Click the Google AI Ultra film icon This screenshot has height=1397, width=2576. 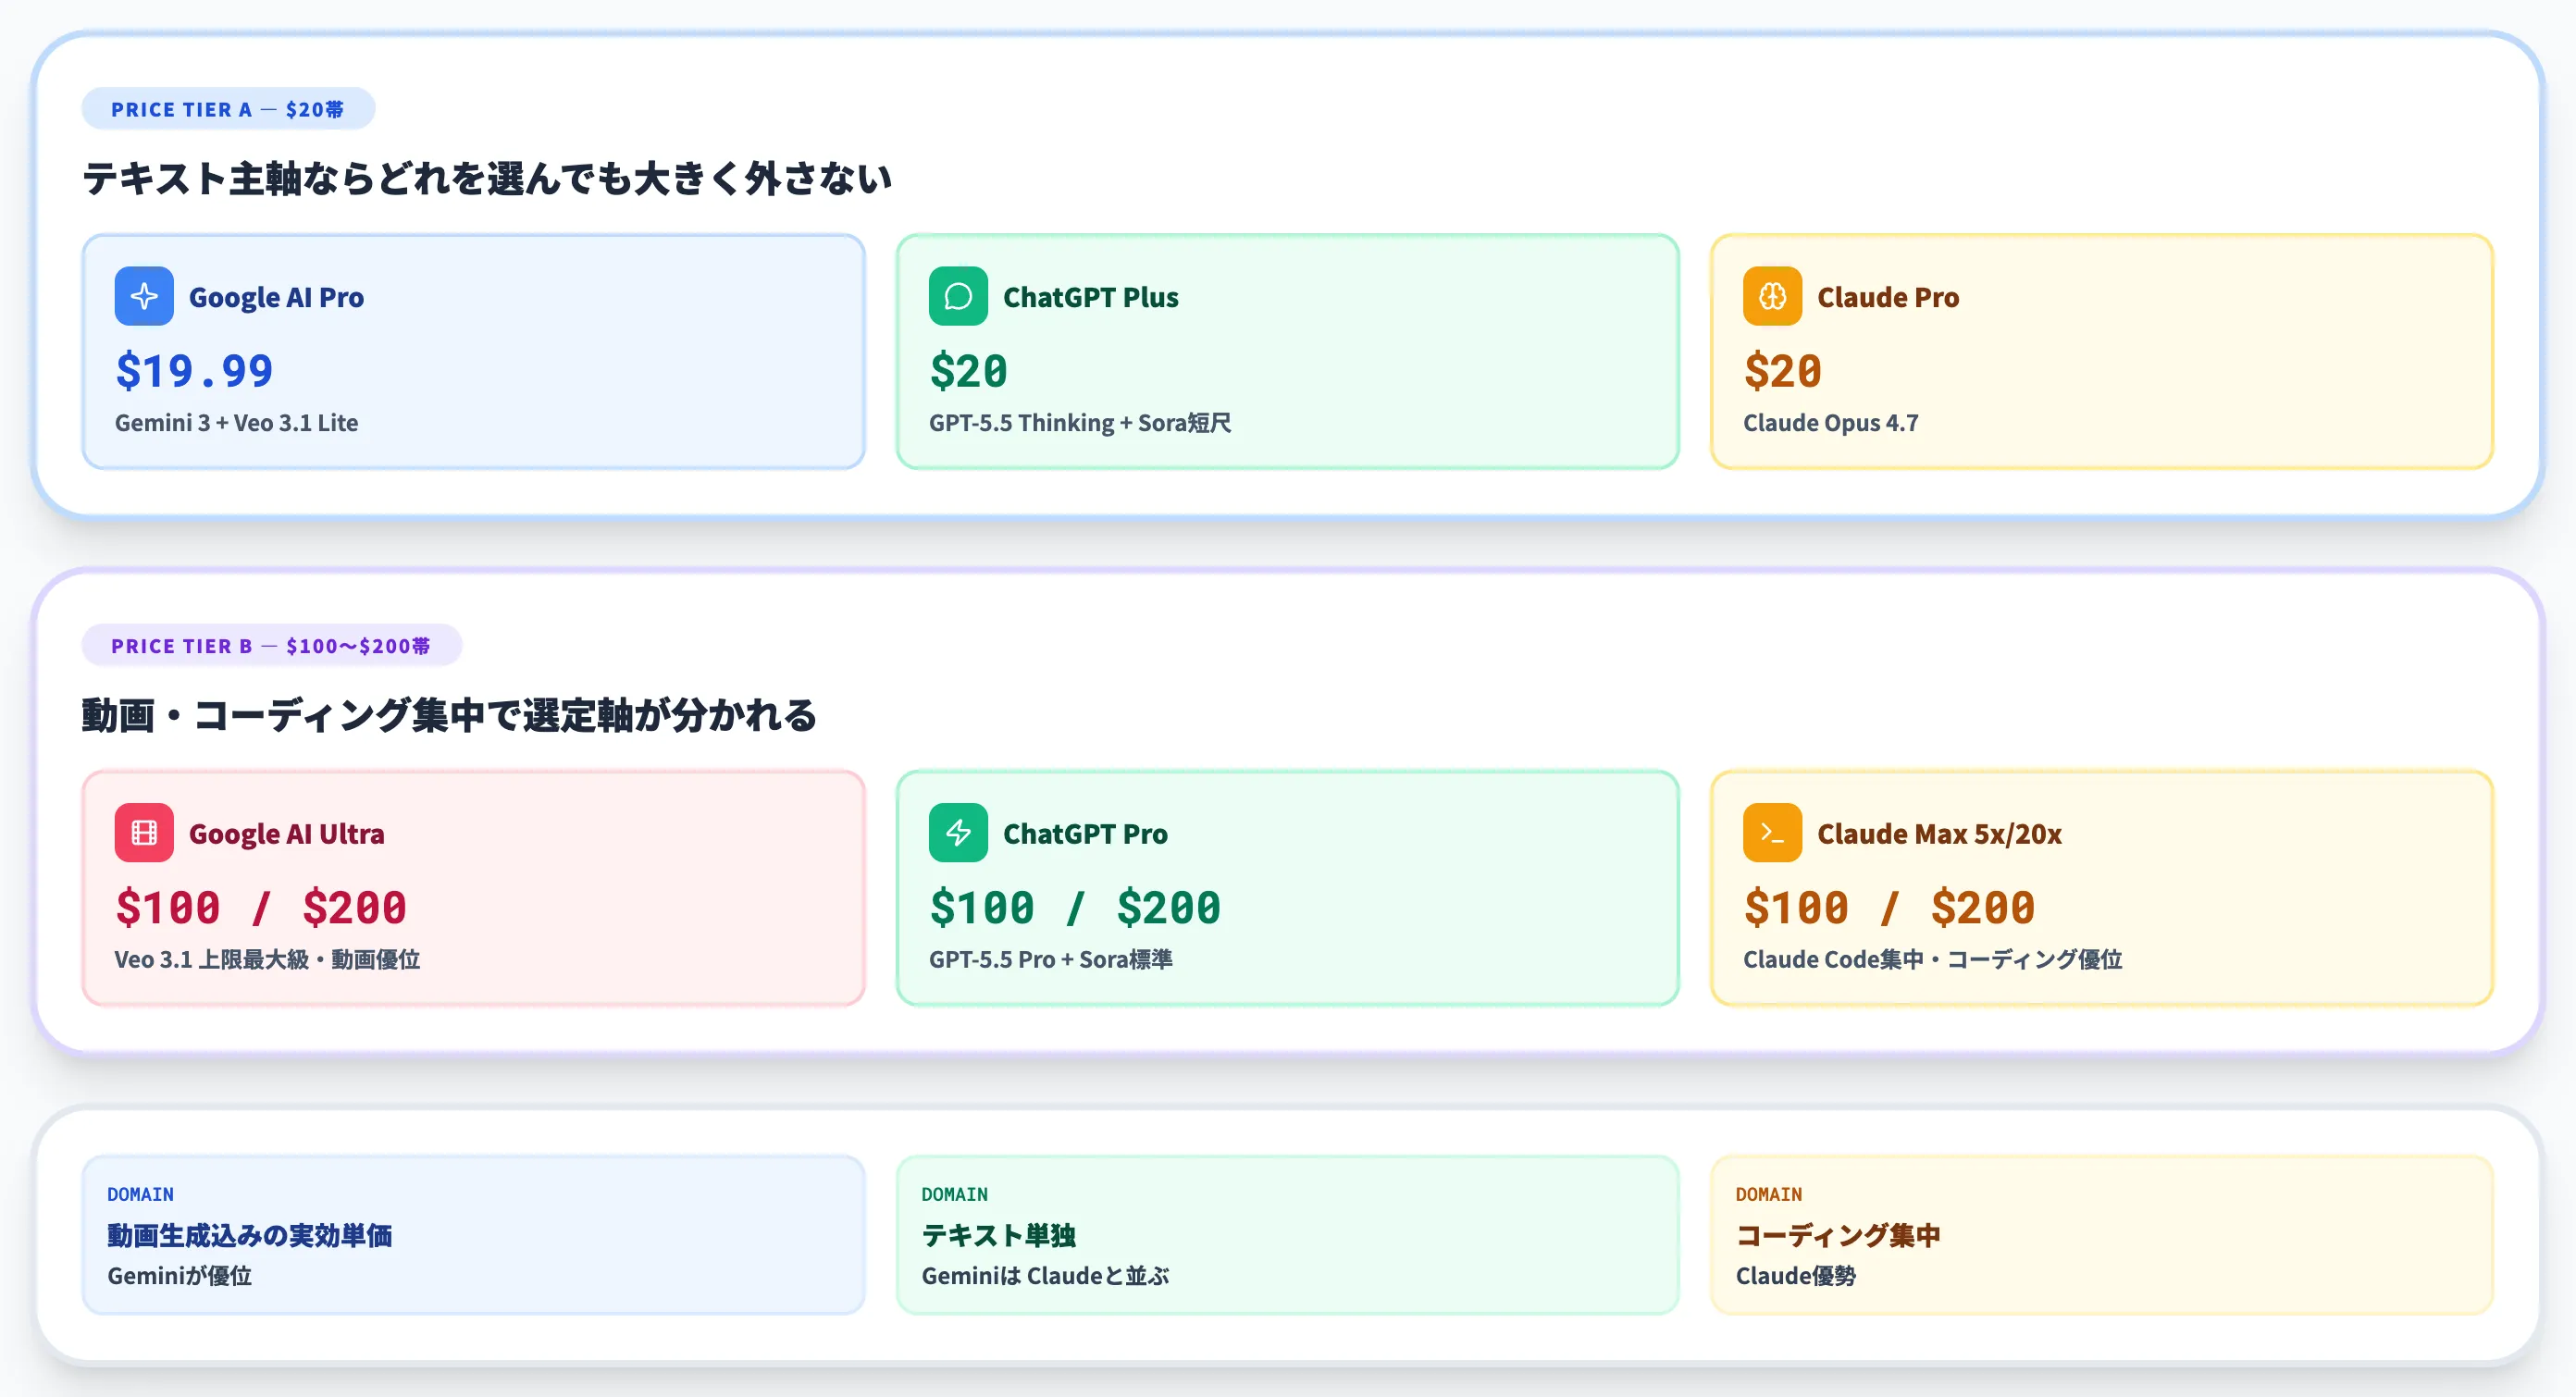click(144, 833)
